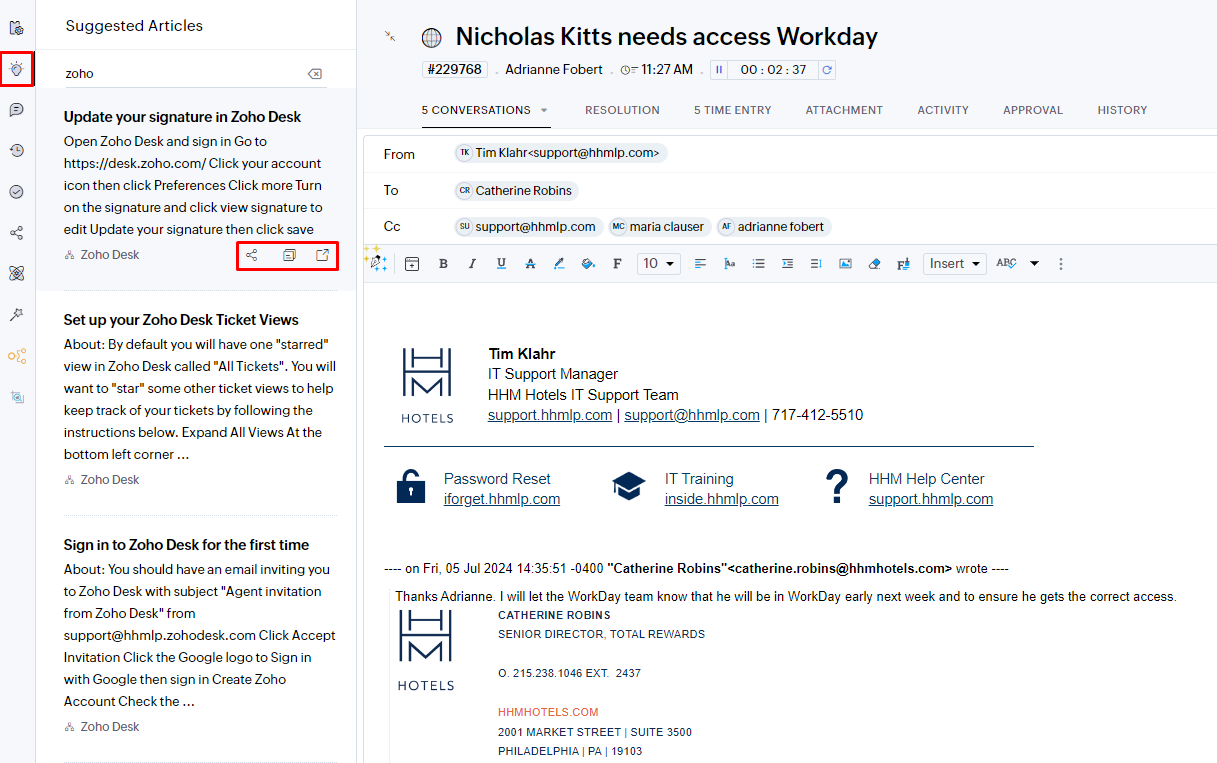
Task: Adjust line spacing from toolbar
Action: [816, 264]
